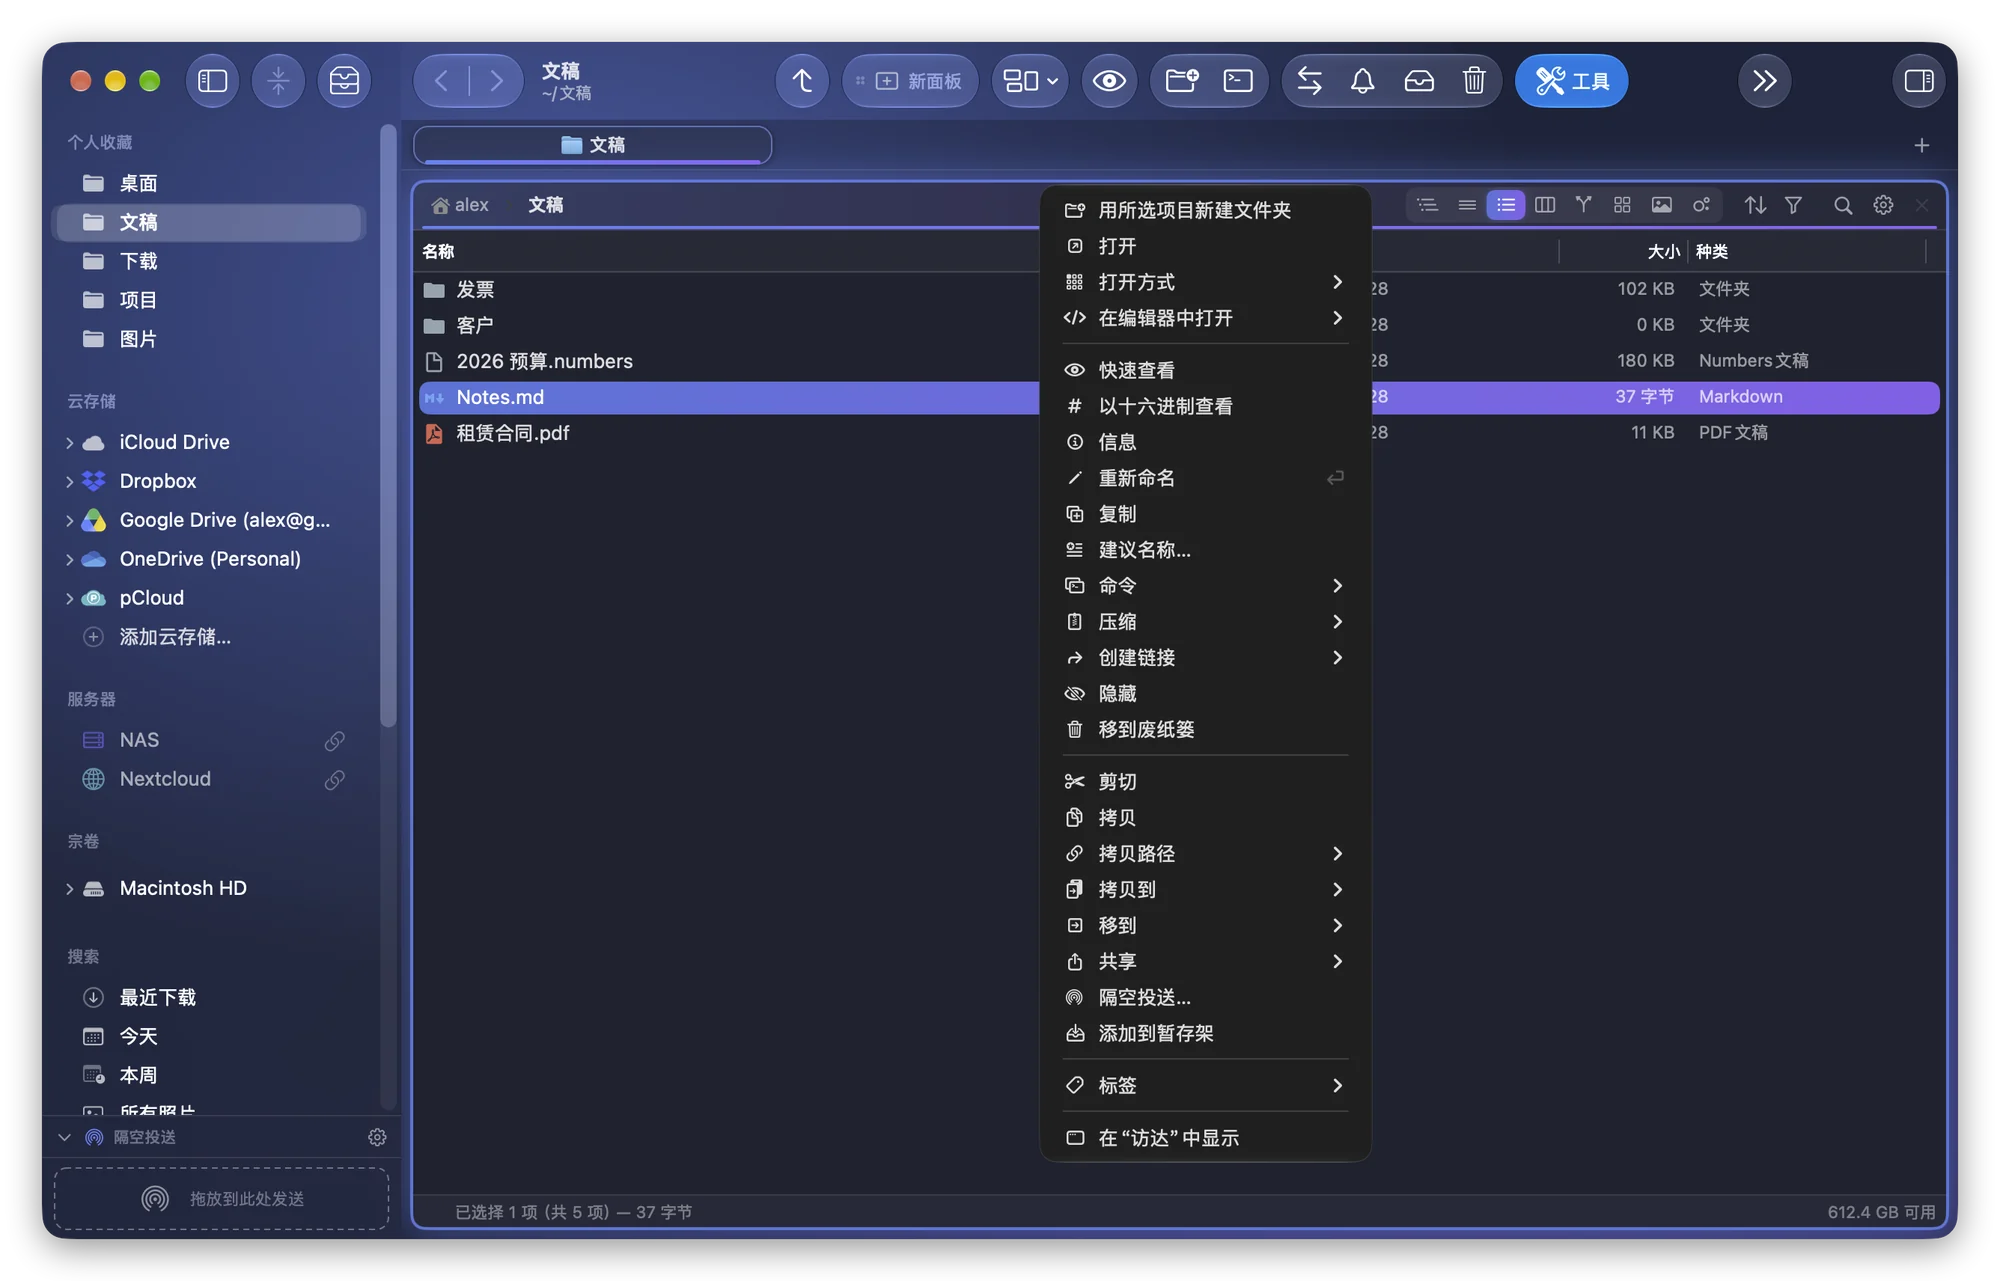Navigate back with the left chevron
2000x1281 pixels.
click(441, 81)
